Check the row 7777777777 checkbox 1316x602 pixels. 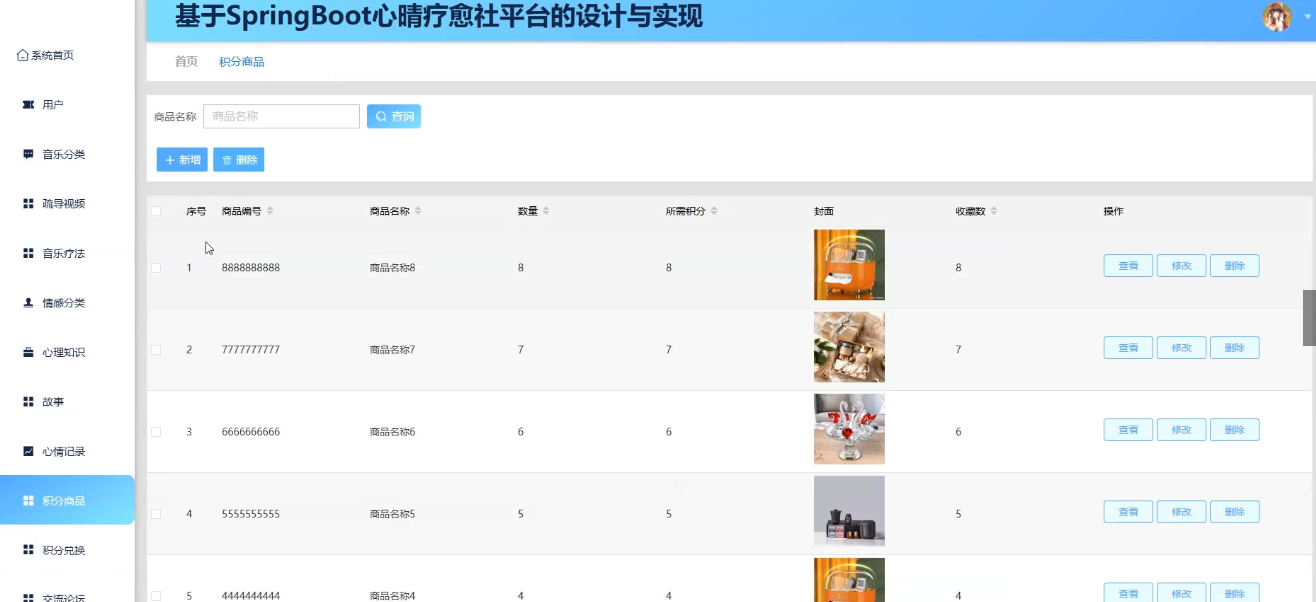[x=156, y=350]
